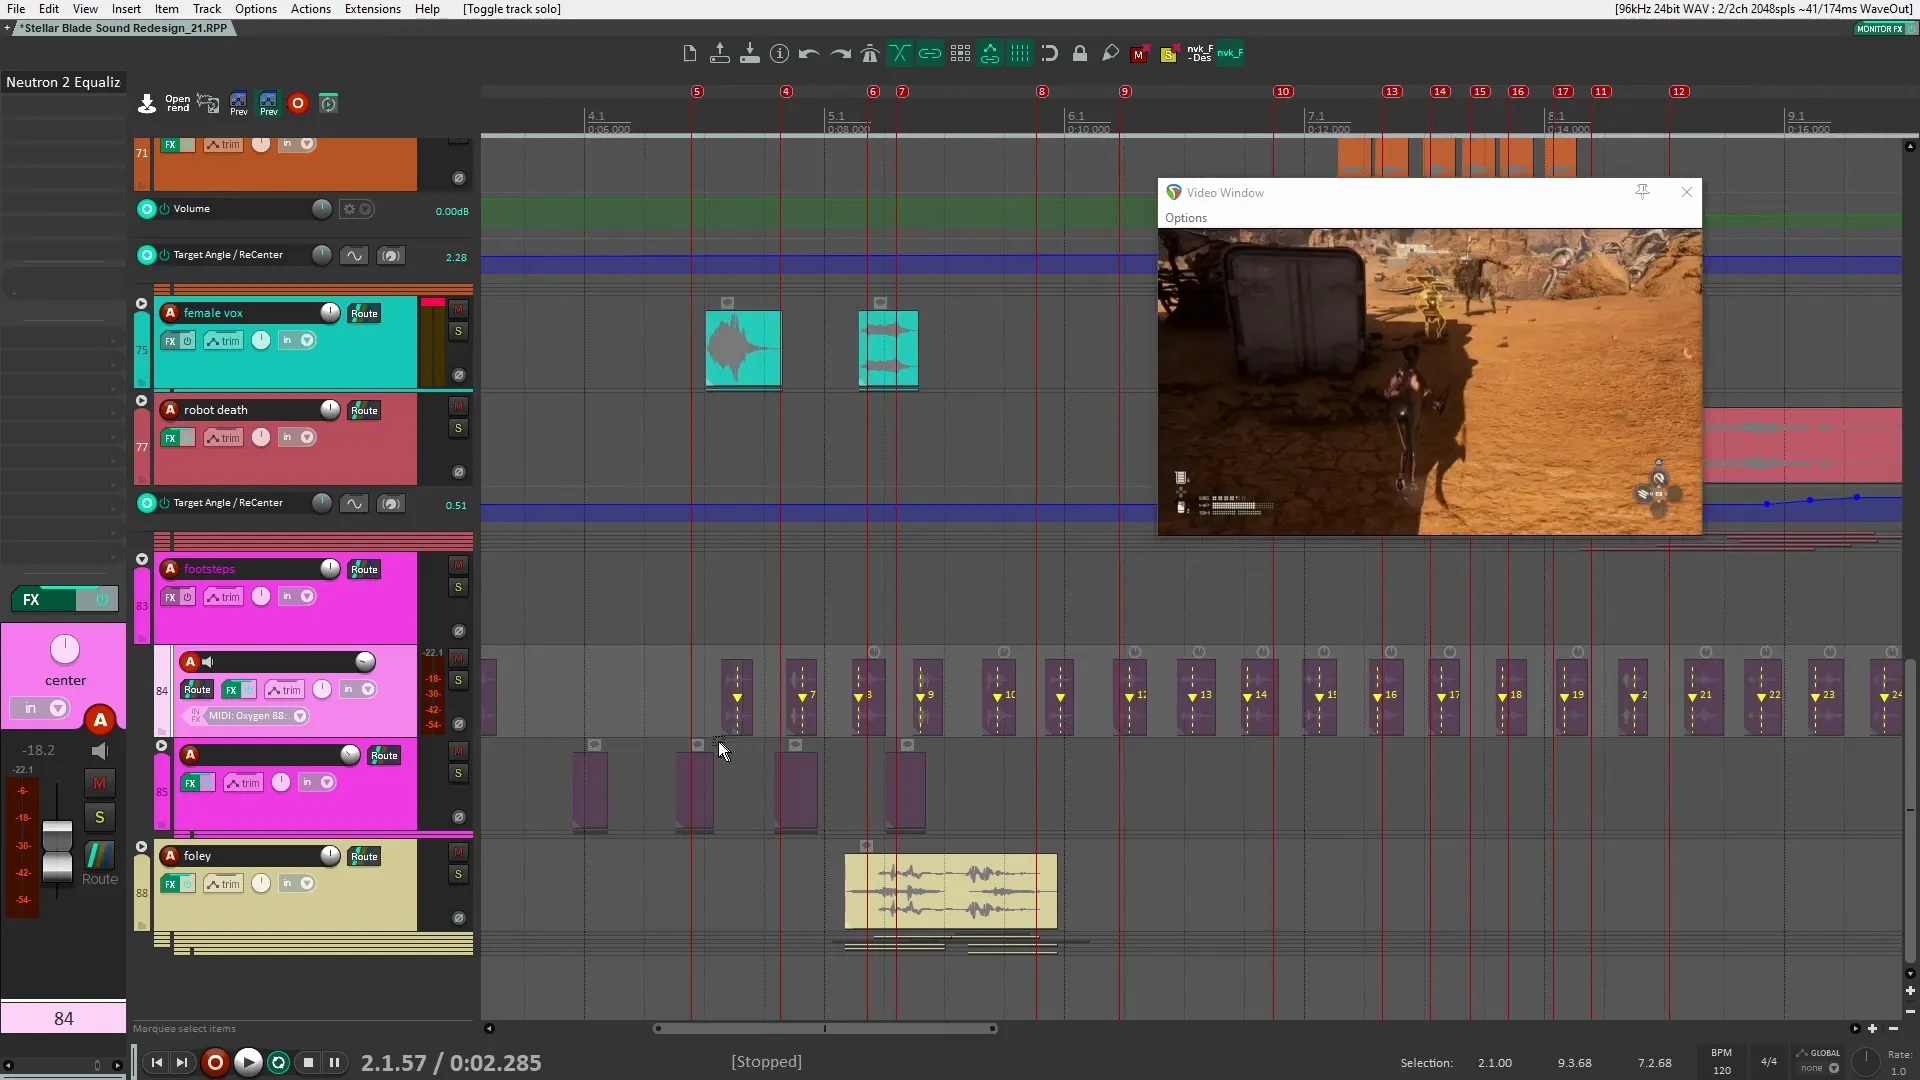Image resolution: width=1920 pixels, height=1080 pixels.
Task: Open the record input dropdown on foley track
Action: [306, 883]
